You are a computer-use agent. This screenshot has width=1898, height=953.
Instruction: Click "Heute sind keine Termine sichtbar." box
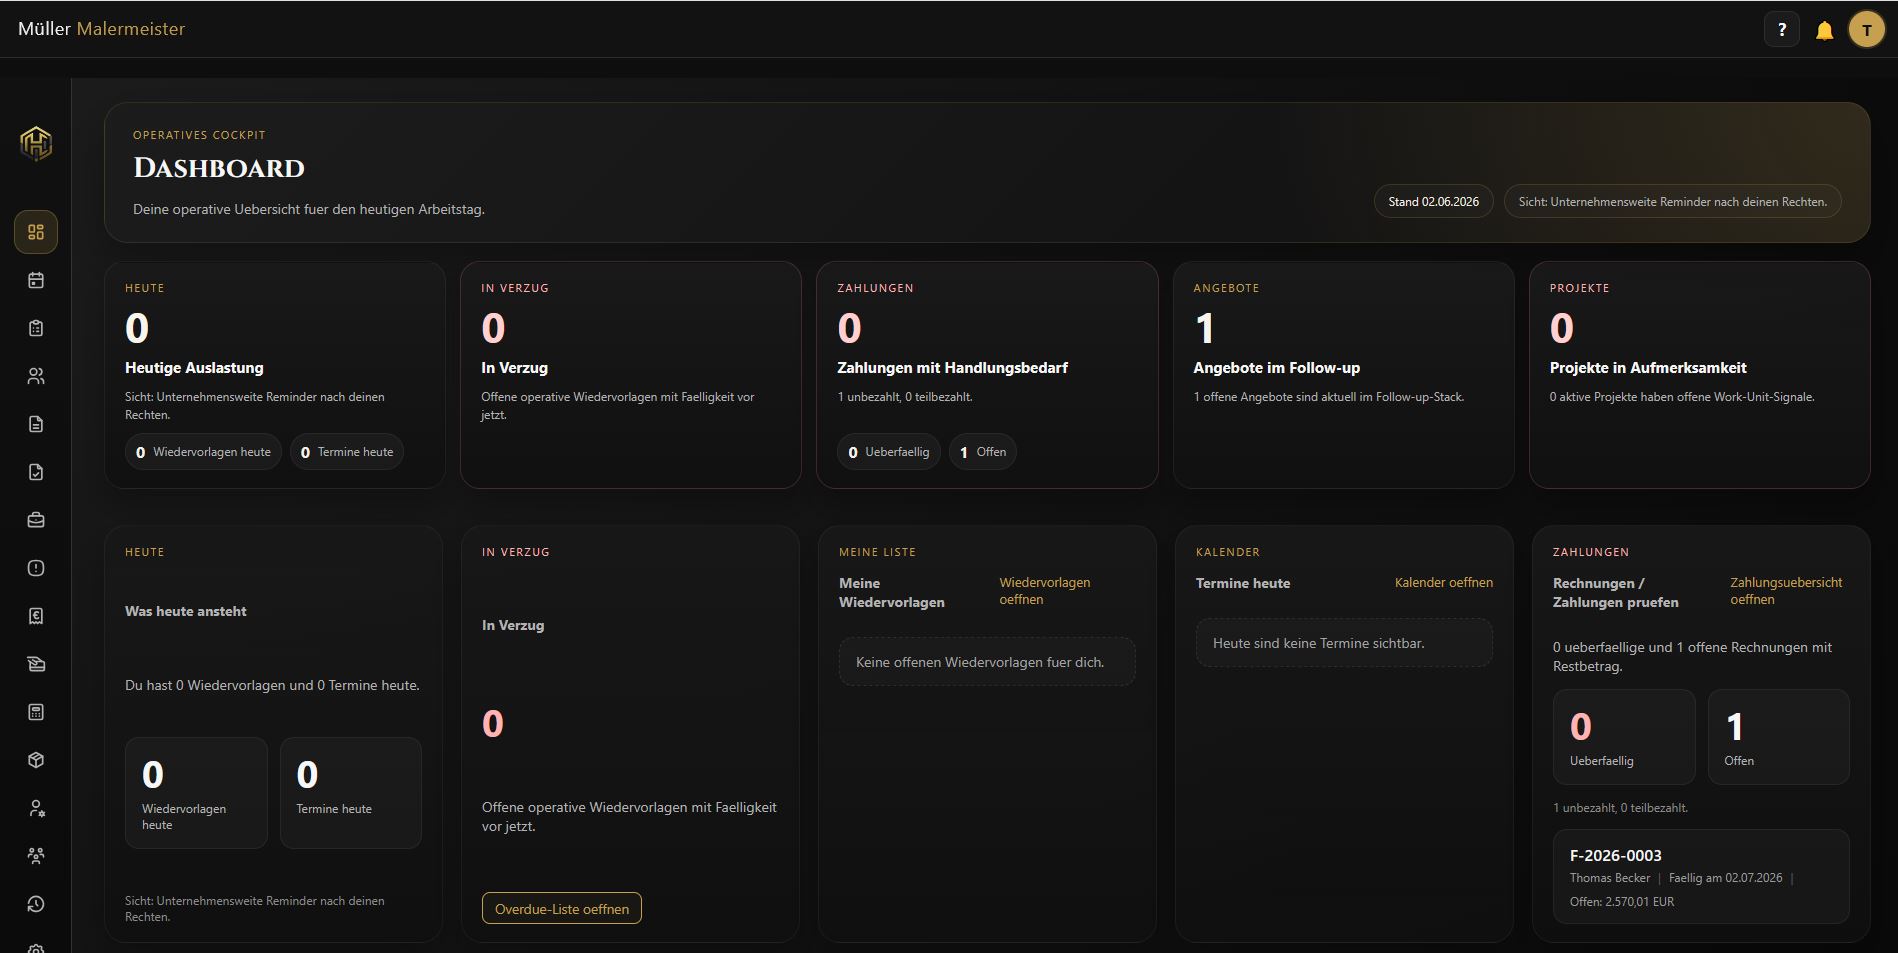point(1344,643)
